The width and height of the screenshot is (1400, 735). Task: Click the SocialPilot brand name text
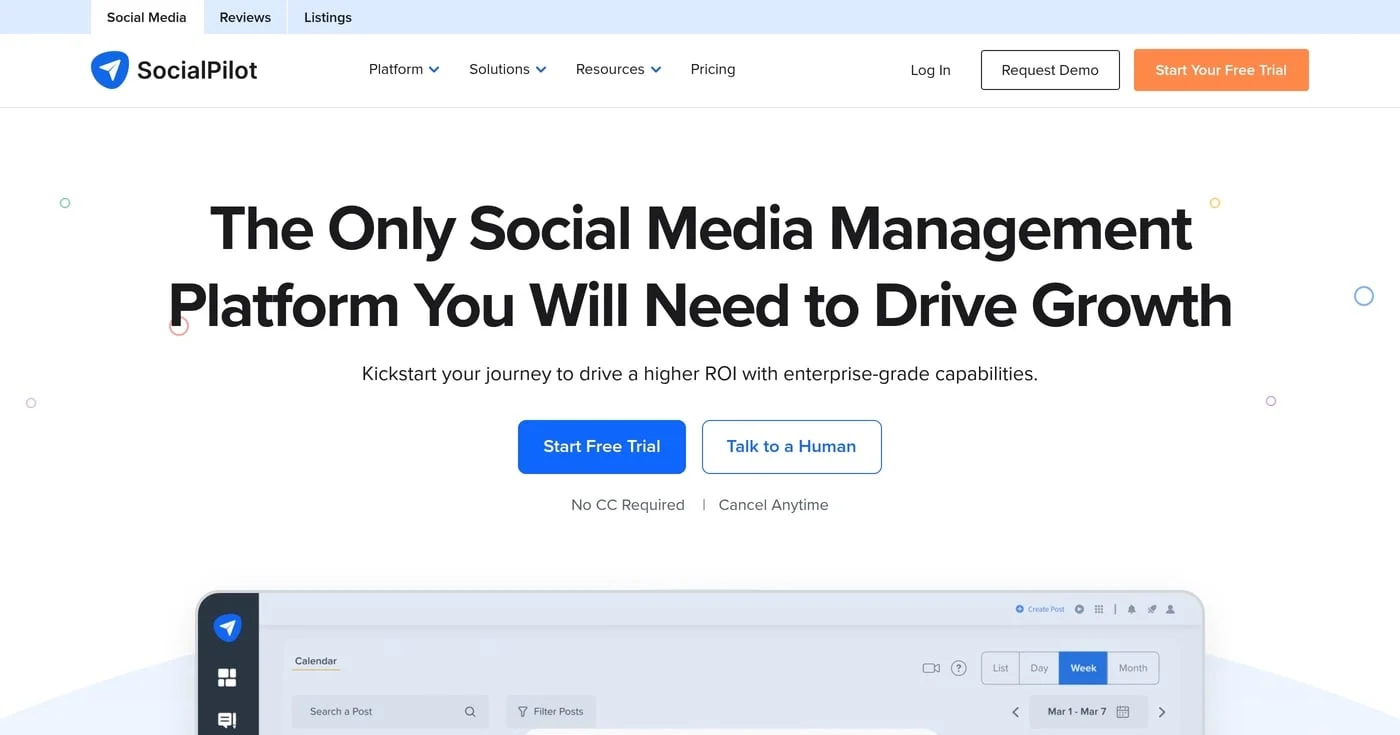[x=197, y=70]
